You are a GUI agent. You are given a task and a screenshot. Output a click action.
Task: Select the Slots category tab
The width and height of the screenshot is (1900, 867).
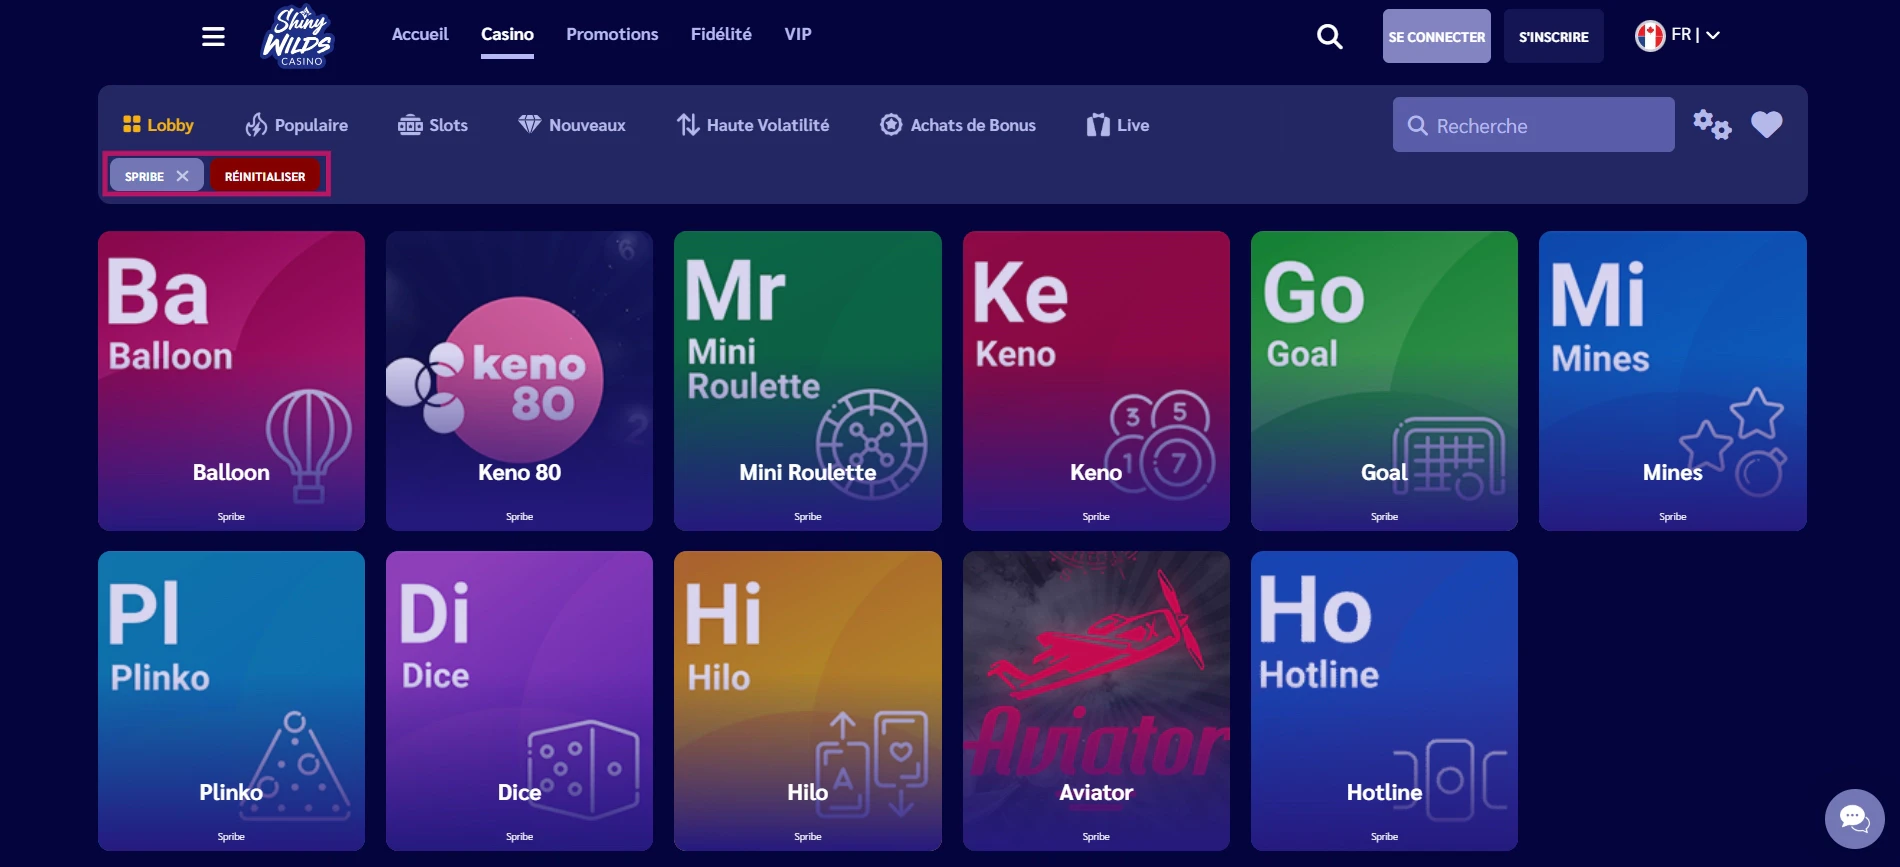pos(432,125)
